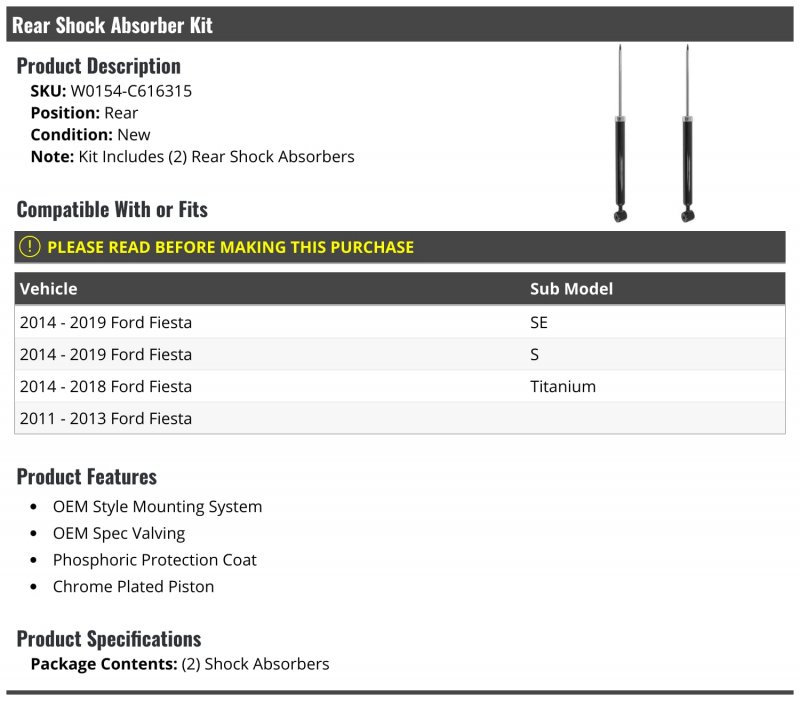Click the SKU number W0154-C616315
This screenshot has height=701, width=800.
(131, 91)
